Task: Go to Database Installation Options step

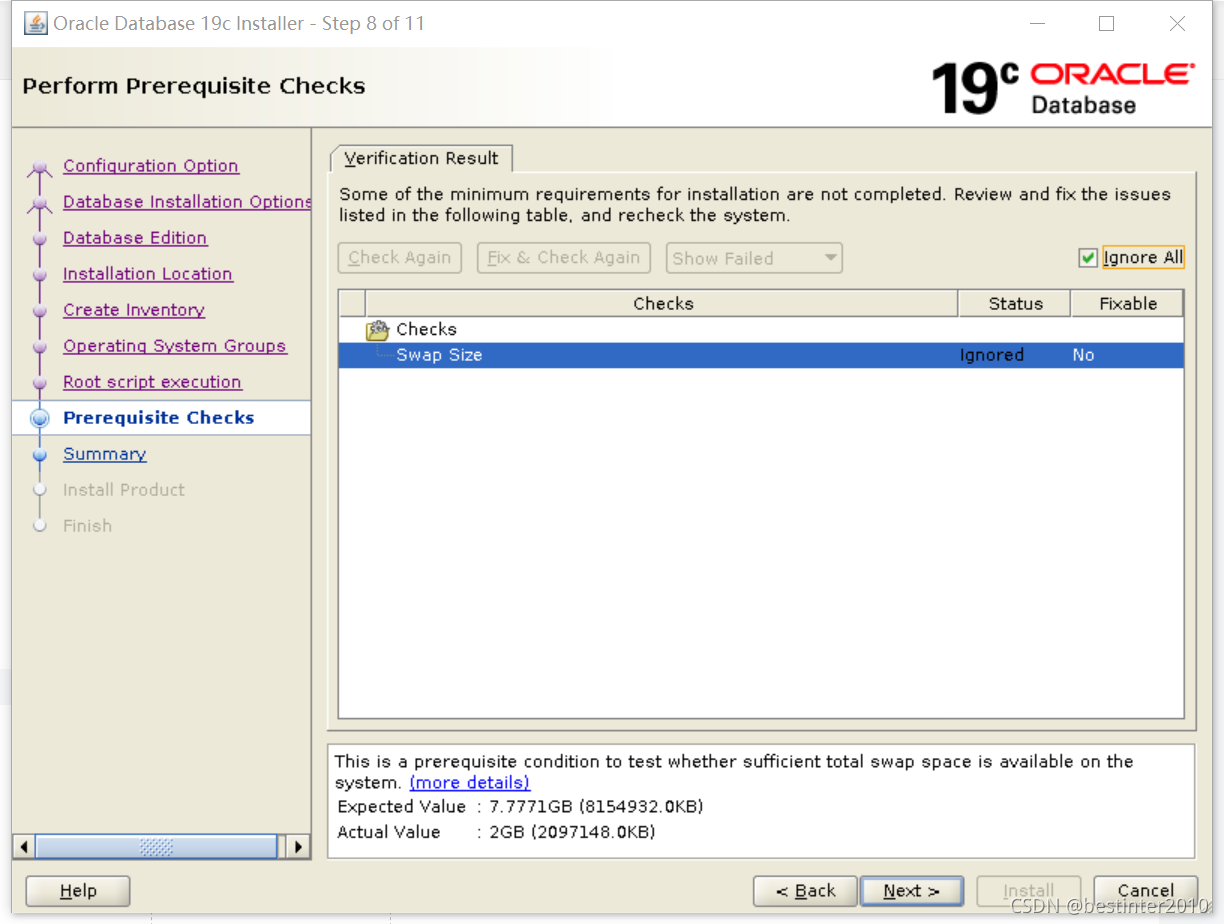Action: [x=187, y=202]
